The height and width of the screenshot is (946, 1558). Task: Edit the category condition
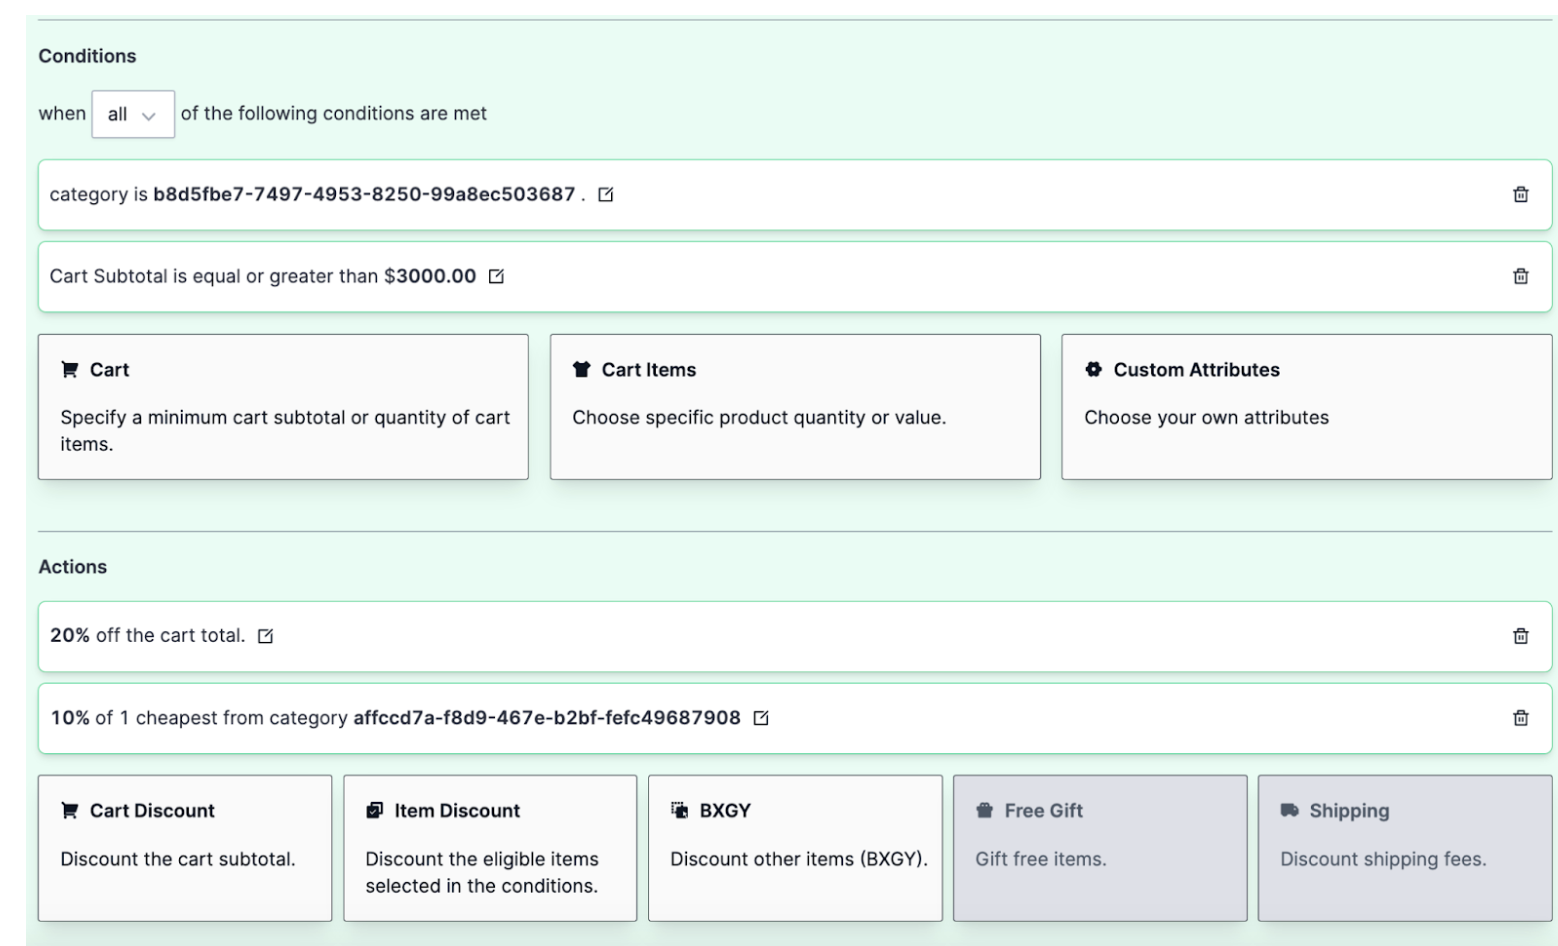pyautogui.click(x=604, y=195)
